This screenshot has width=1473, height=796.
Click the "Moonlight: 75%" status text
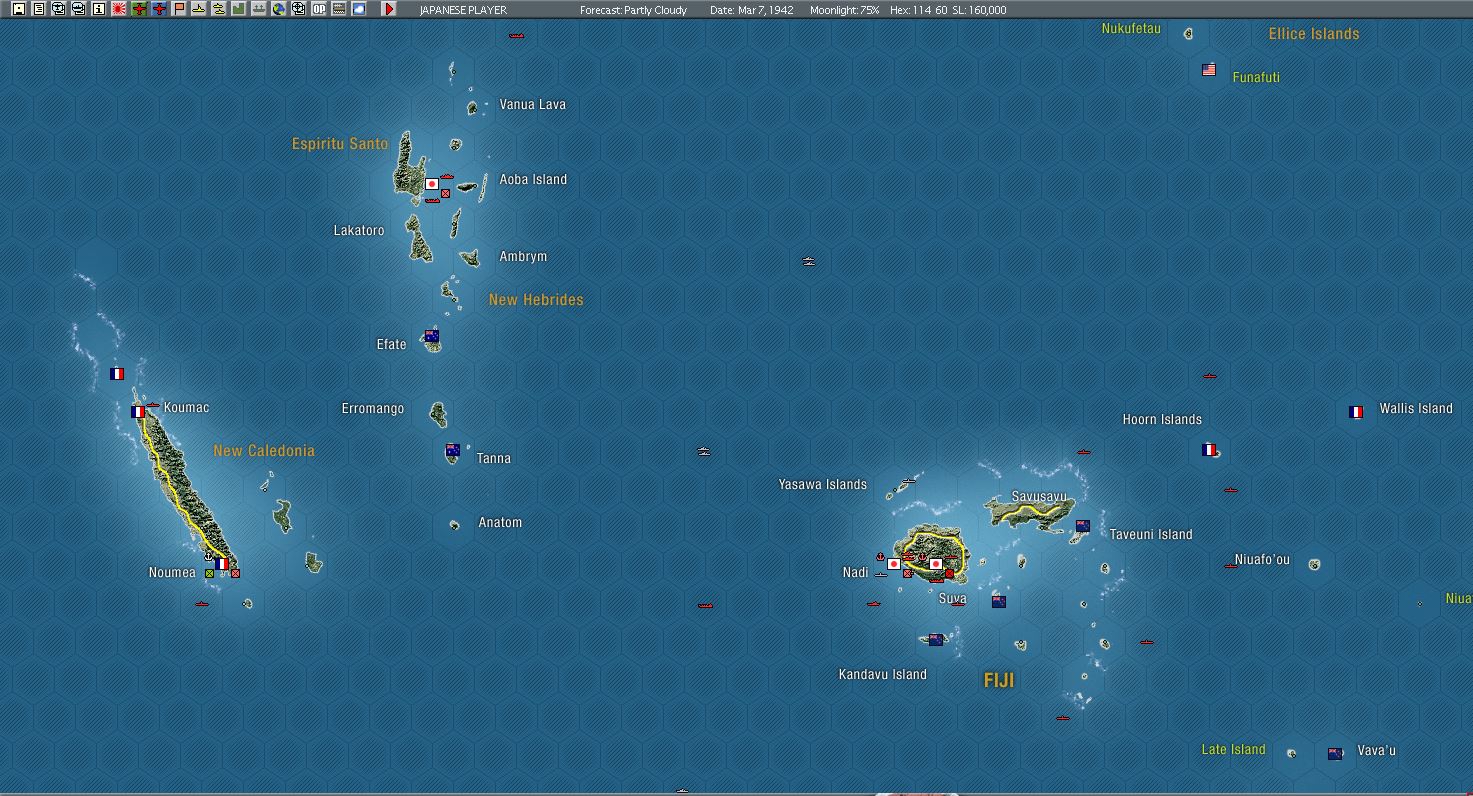[845, 10]
